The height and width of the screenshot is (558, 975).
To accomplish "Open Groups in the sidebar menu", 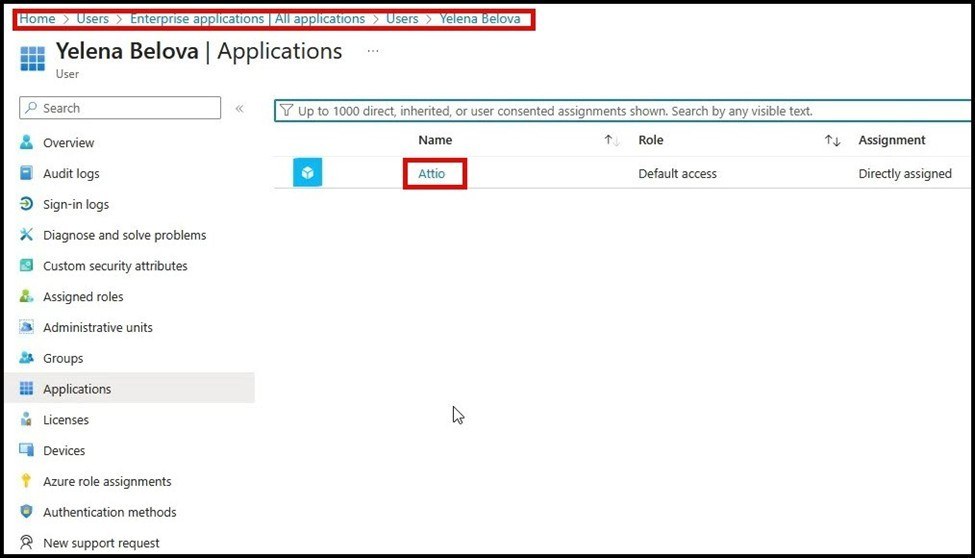I will point(63,359).
